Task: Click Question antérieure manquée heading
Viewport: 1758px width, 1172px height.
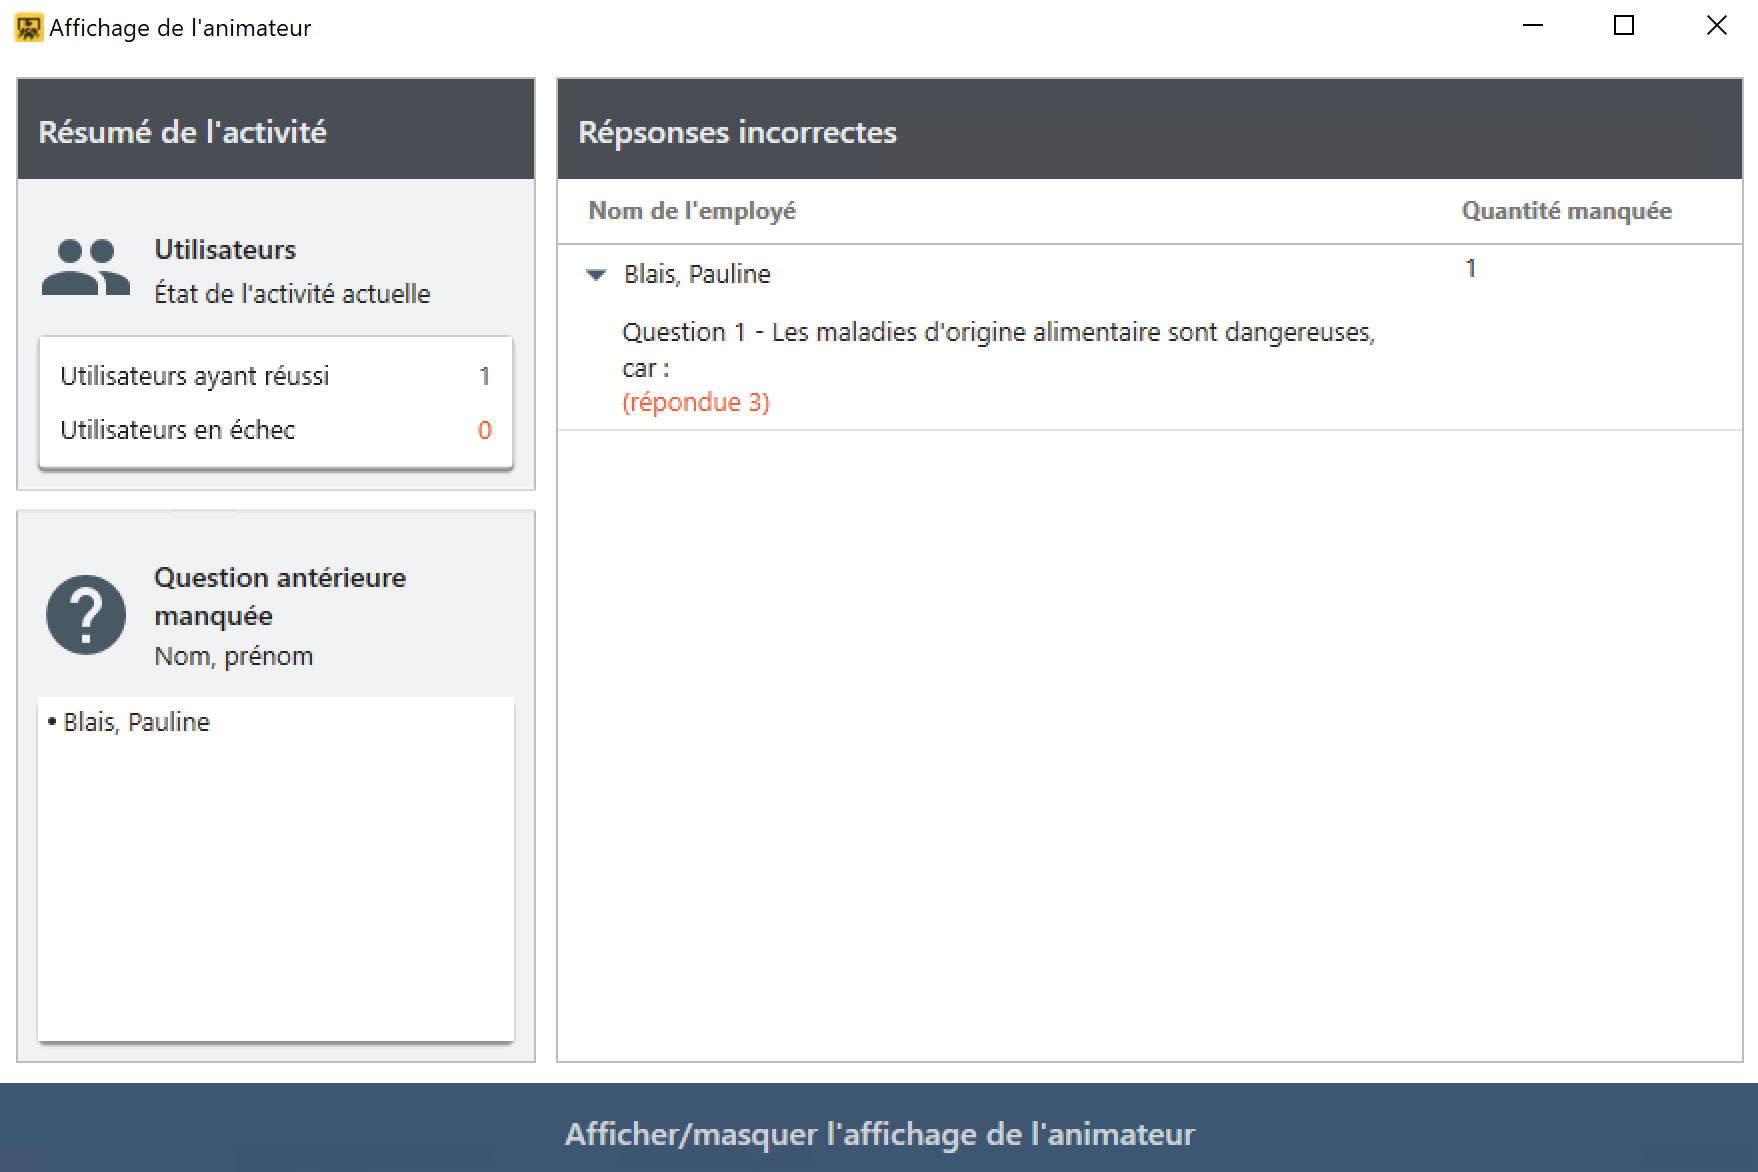Action: [x=280, y=597]
